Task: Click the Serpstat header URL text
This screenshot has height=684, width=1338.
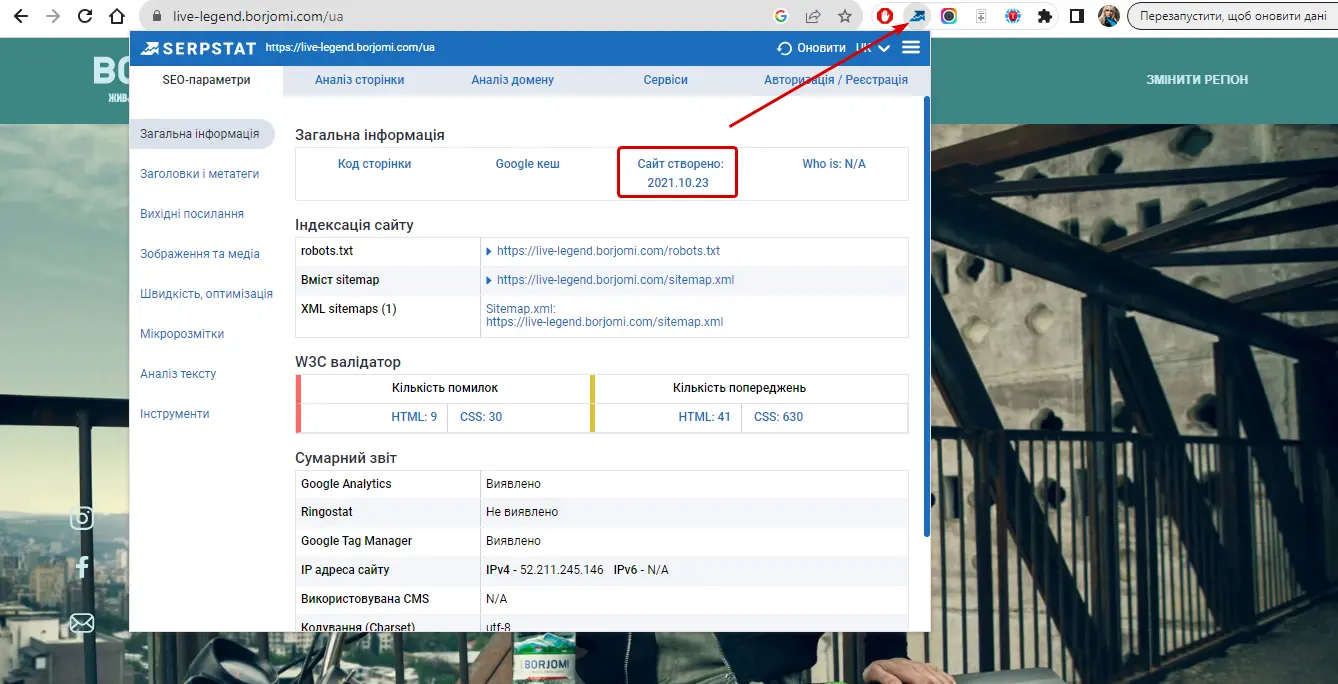Action: [350, 47]
